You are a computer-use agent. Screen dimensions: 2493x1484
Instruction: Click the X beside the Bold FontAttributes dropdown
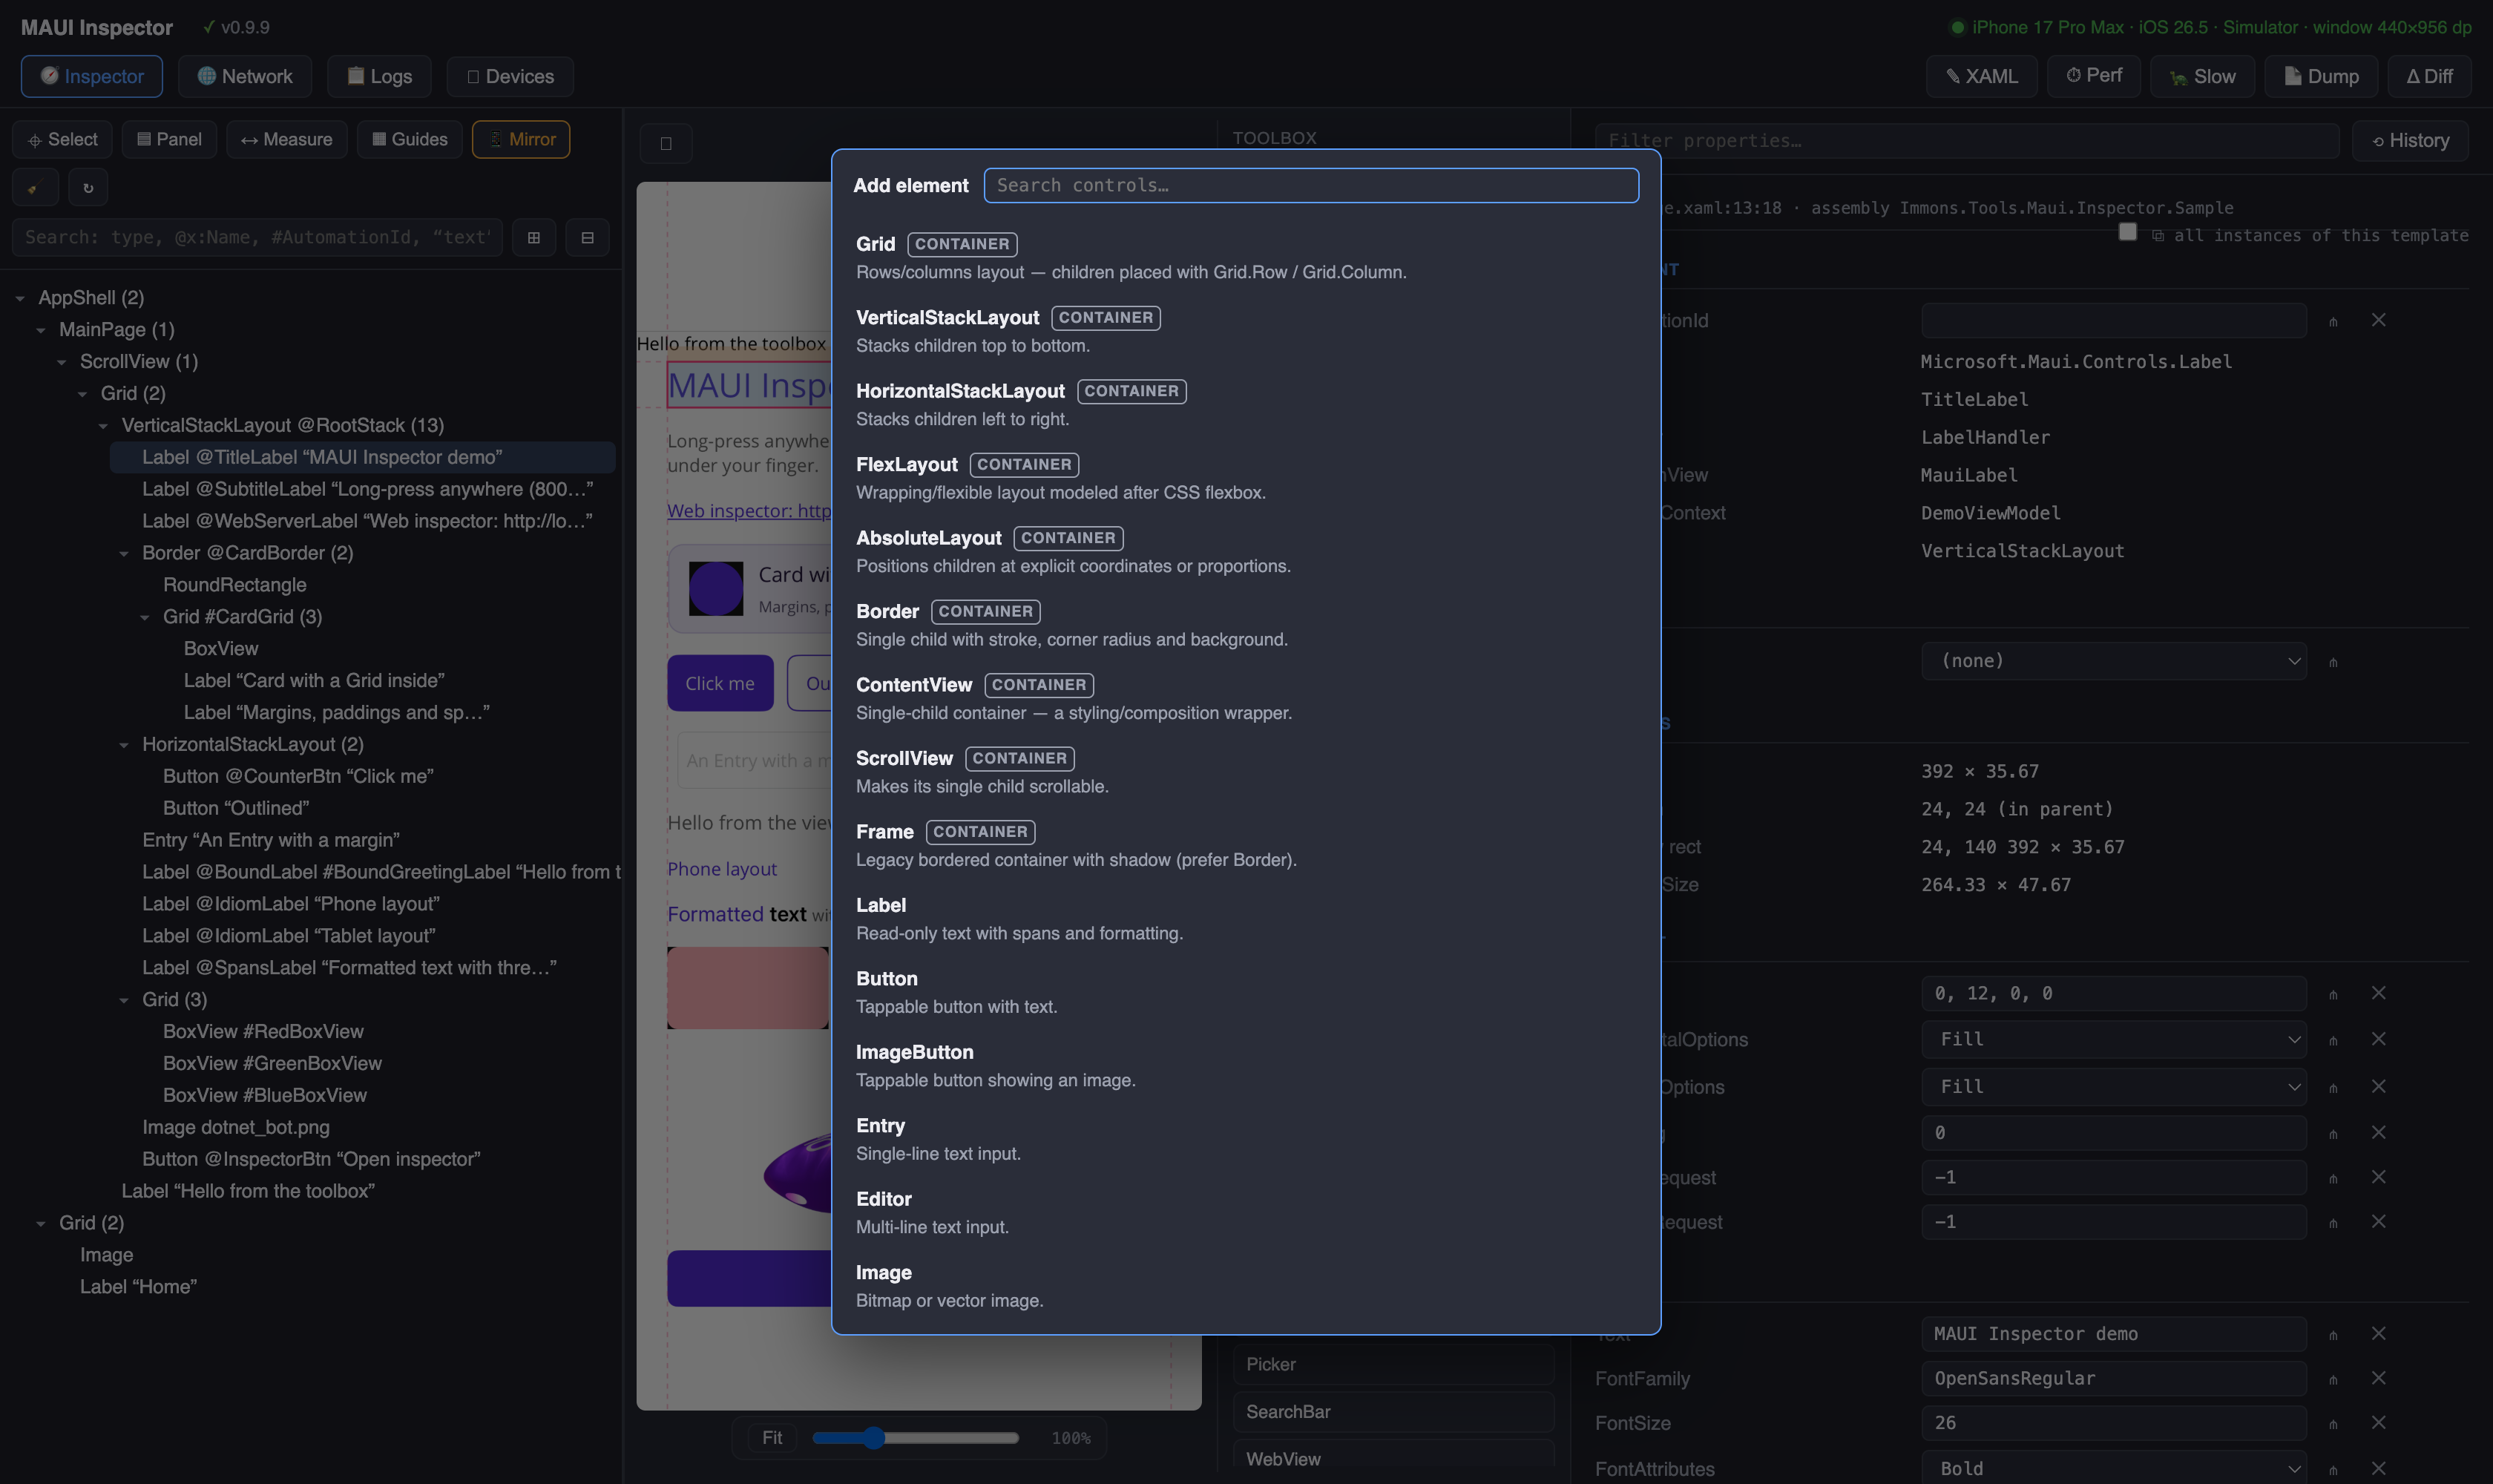pos(2379,1468)
